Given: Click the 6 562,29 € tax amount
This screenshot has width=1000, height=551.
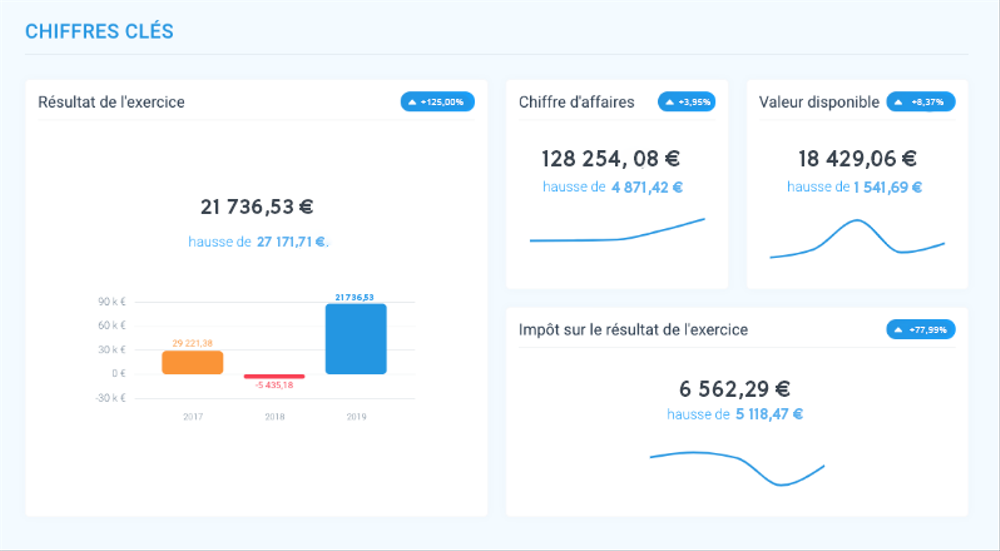Looking at the screenshot, I should [x=735, y=389].
